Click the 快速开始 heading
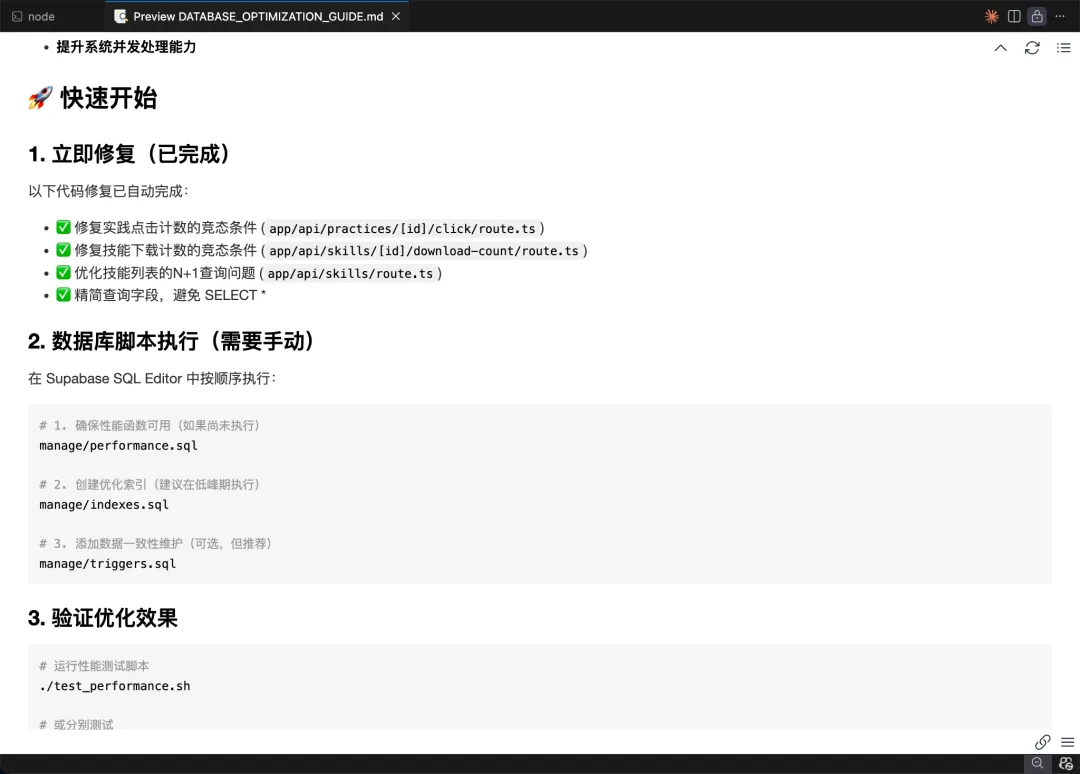Viewport: 1080px width, 774px height. tap(108, 98)
